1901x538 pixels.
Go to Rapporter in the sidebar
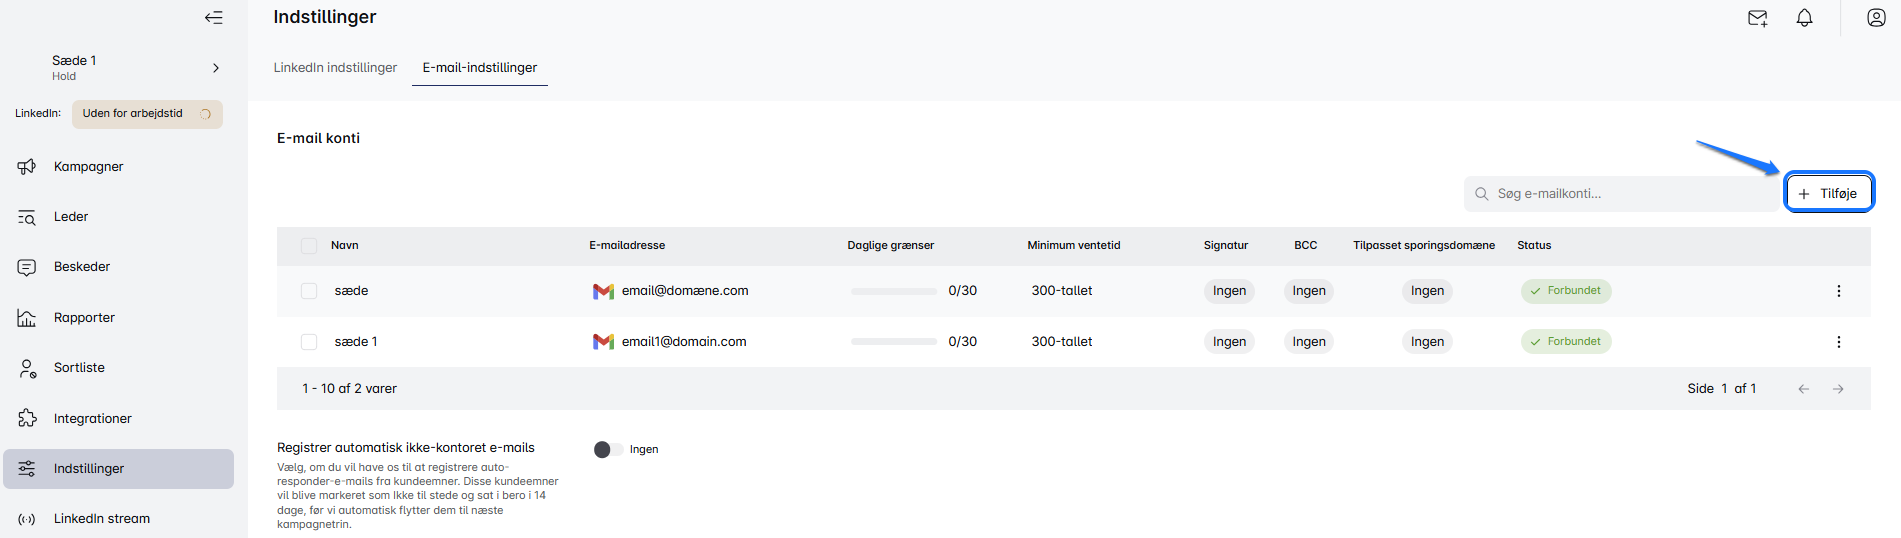pos(84,318)
